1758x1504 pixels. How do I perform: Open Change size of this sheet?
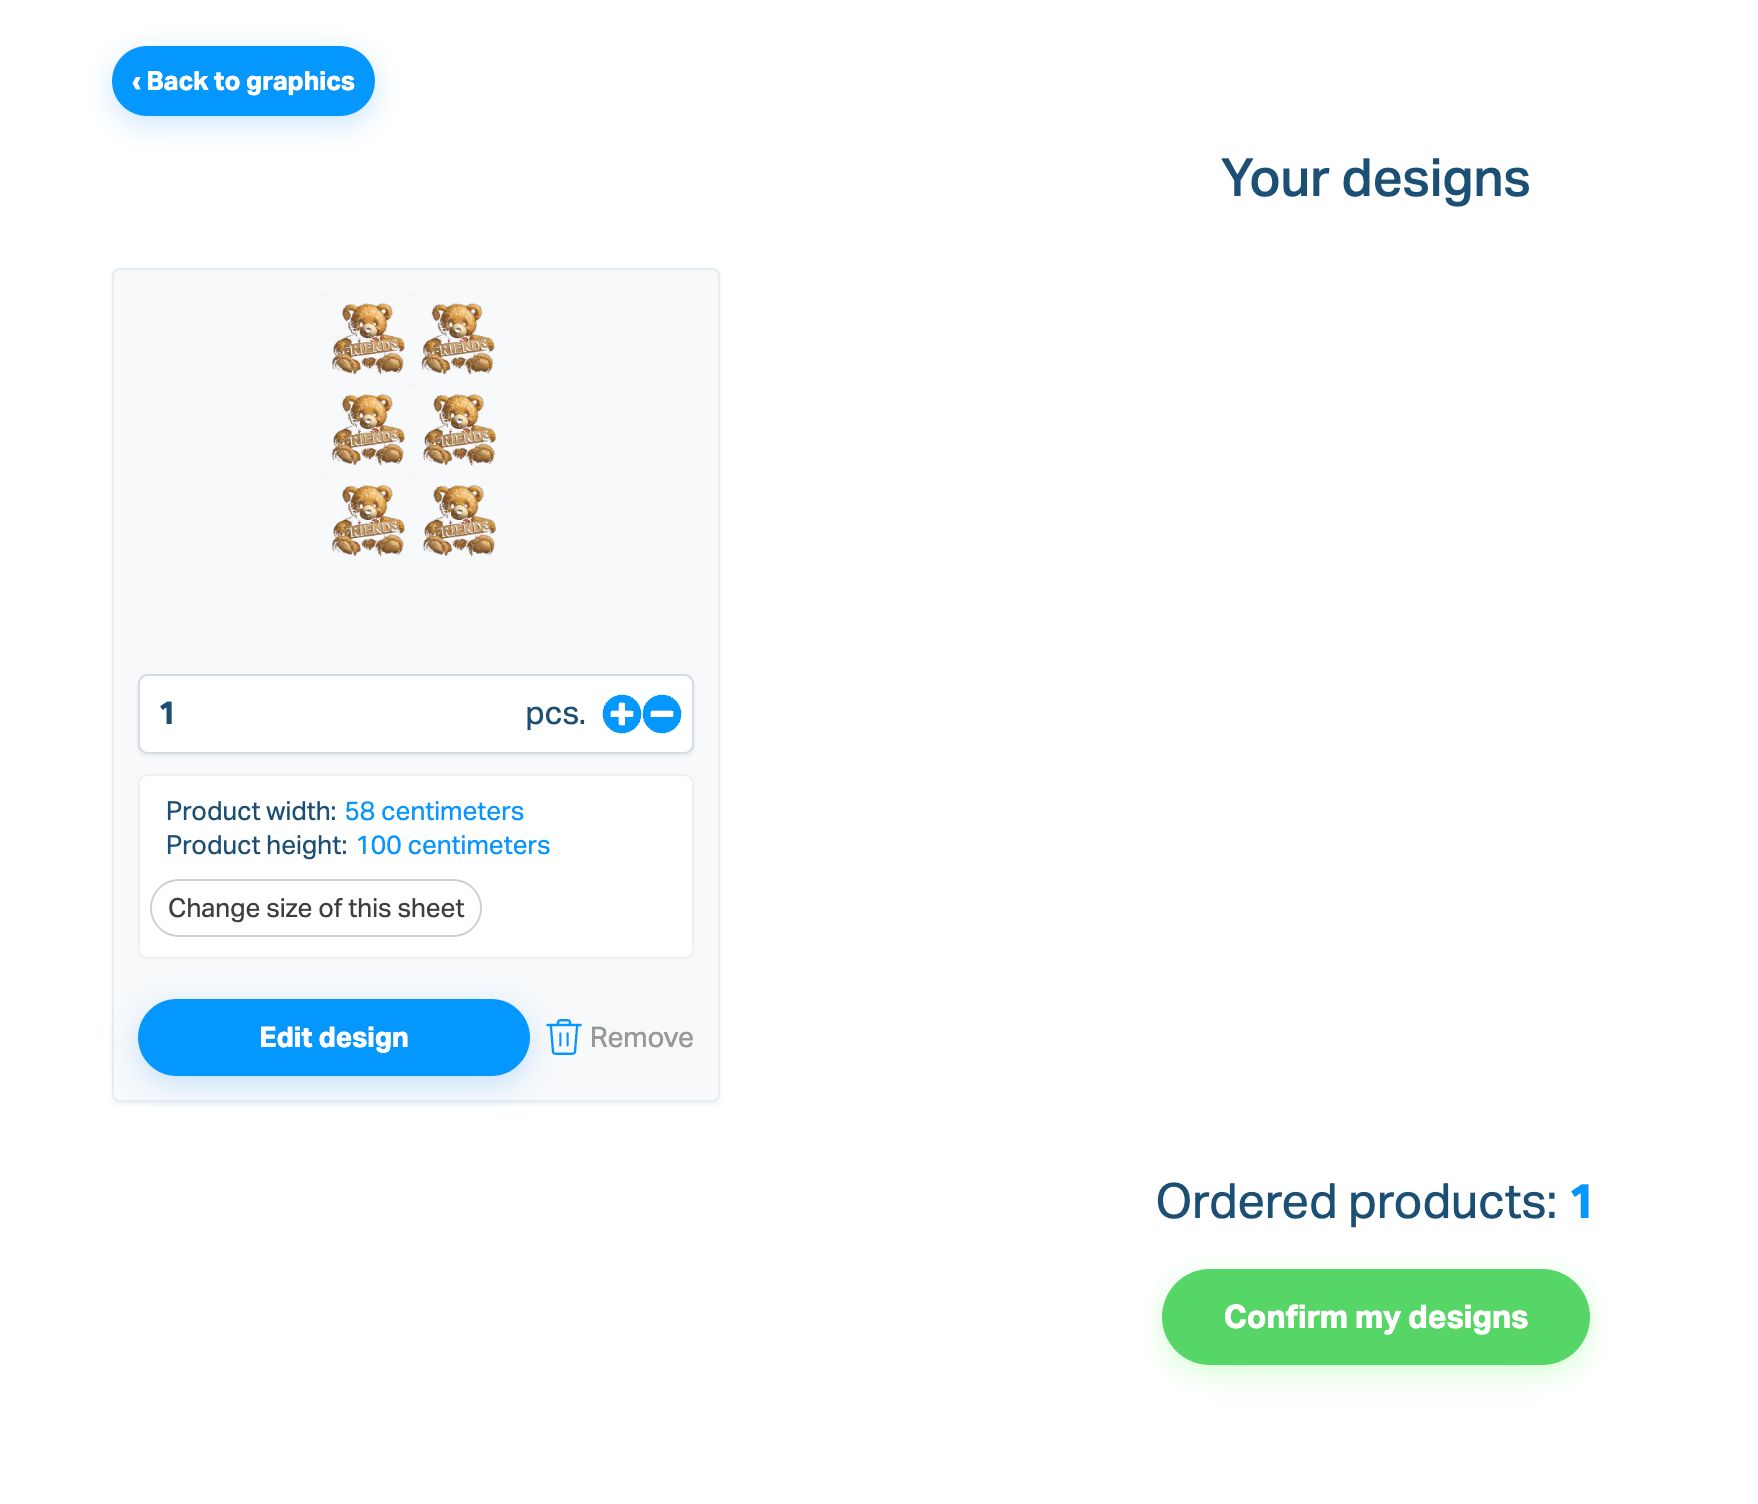click(316, 908)
